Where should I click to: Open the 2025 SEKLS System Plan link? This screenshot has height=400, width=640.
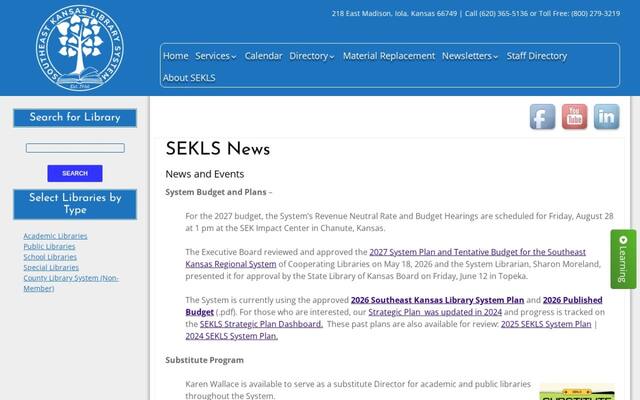(x=546, y=324)
